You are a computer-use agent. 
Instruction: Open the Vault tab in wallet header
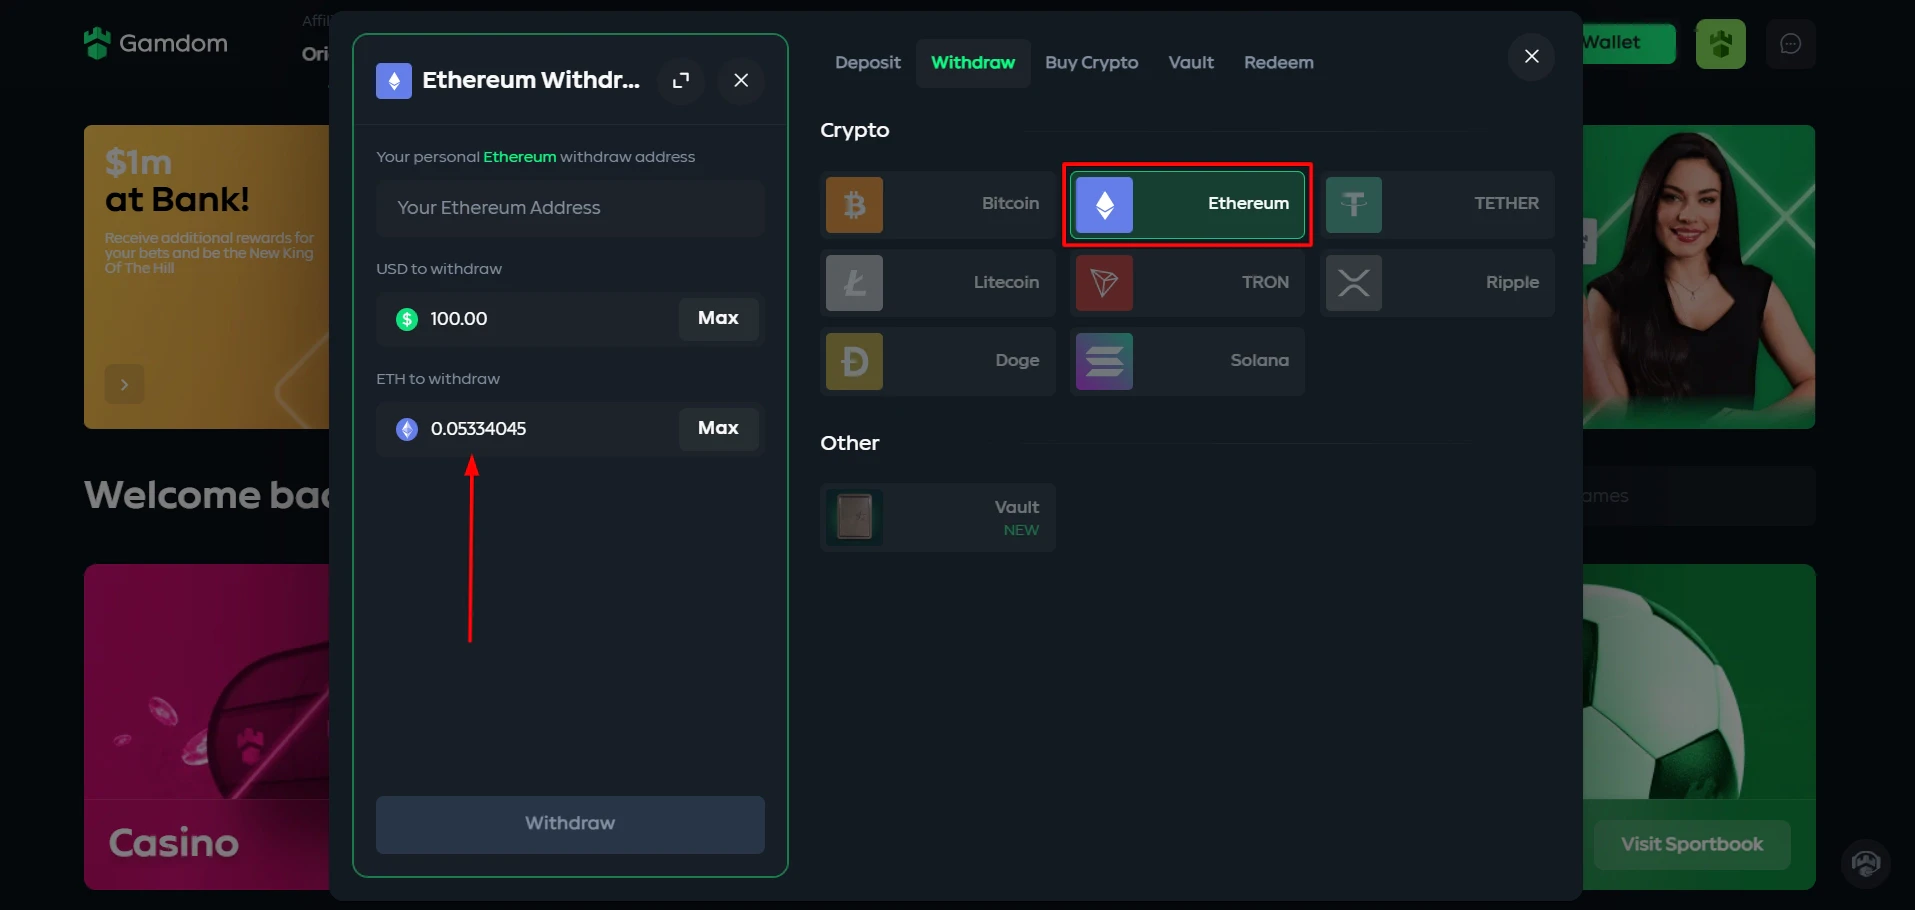click(x=1191, y=63)
